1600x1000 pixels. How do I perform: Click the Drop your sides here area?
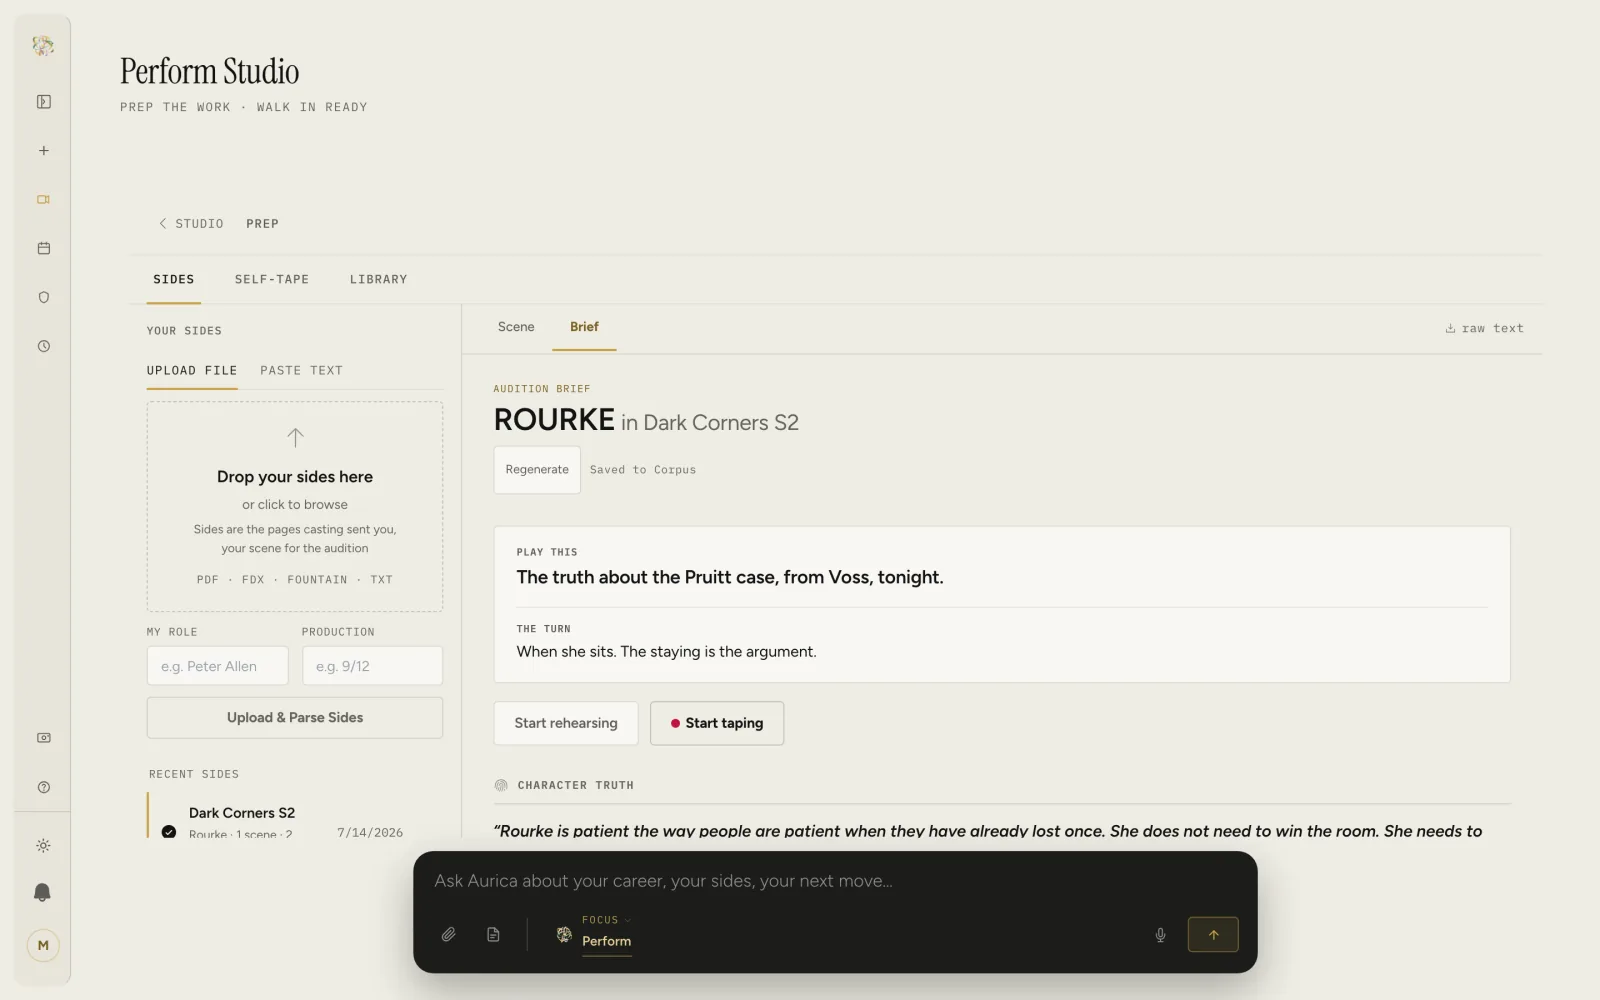click(x=295, y=506)
